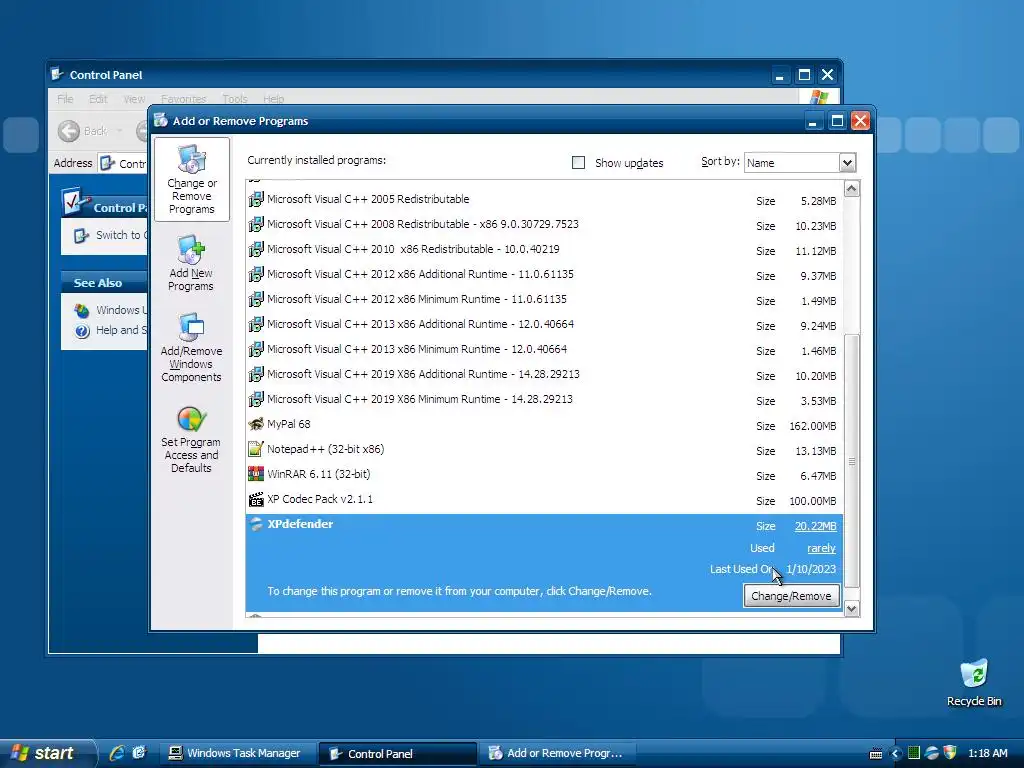1024x768 pixels.
Task: Click the security shield tray icon
Action: 950,753
